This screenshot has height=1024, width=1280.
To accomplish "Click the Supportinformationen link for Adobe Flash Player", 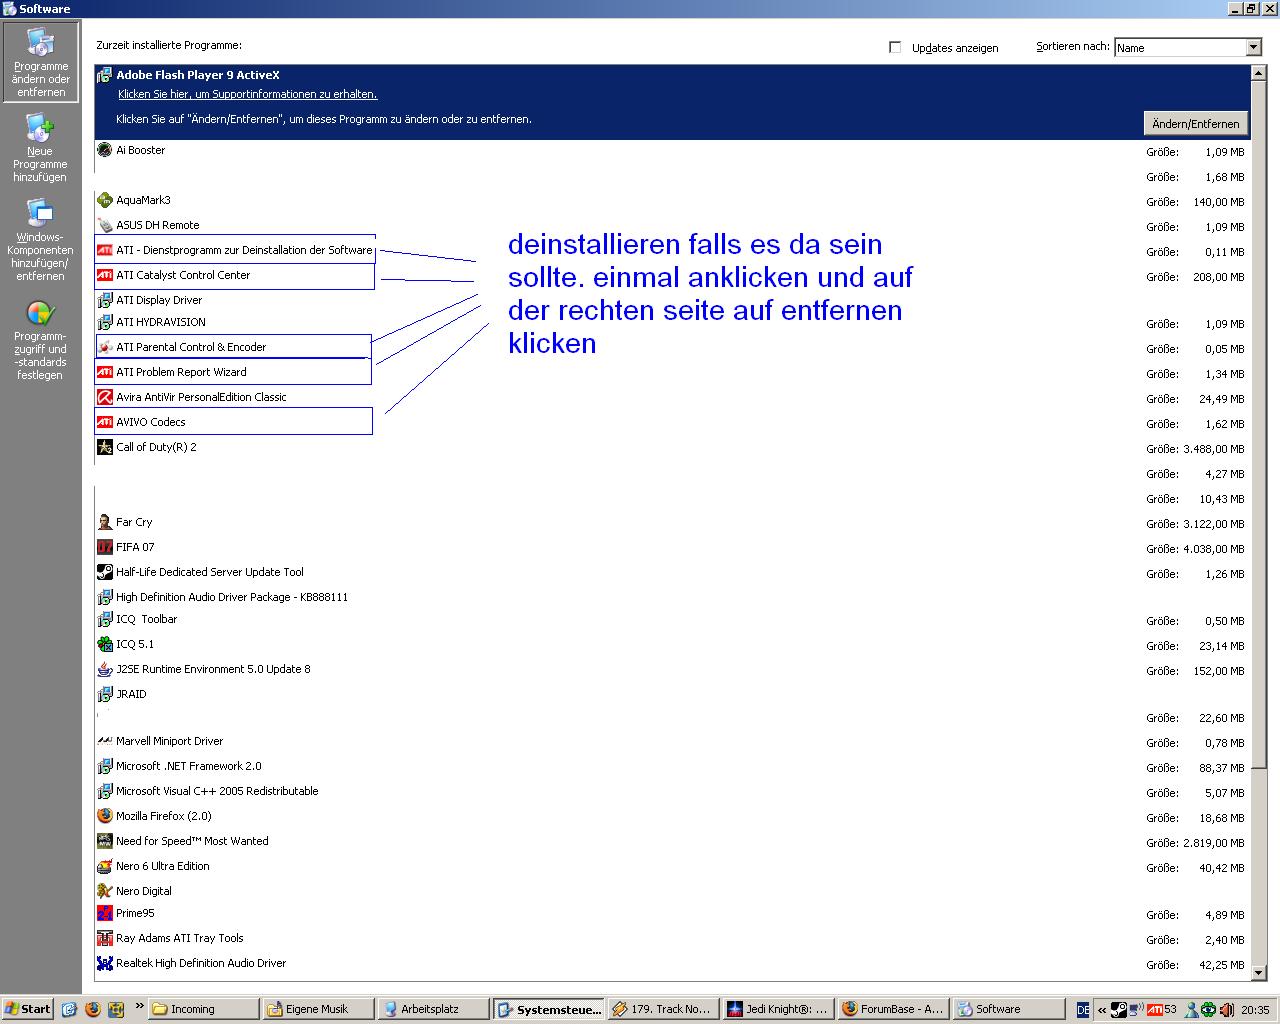I will (247, 94).
